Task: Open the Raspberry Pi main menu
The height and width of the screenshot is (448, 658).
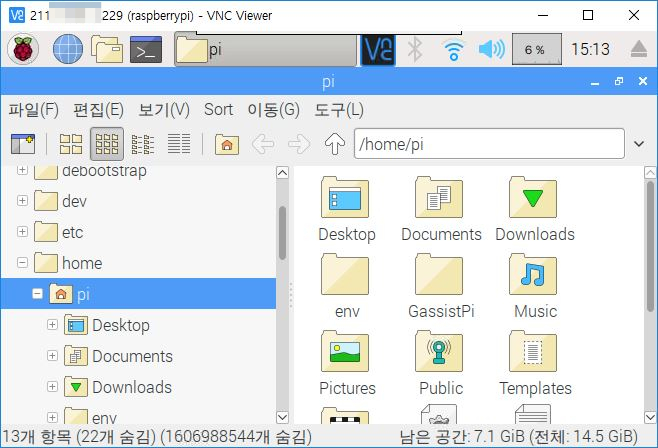Action: click(x=23, y=49)
